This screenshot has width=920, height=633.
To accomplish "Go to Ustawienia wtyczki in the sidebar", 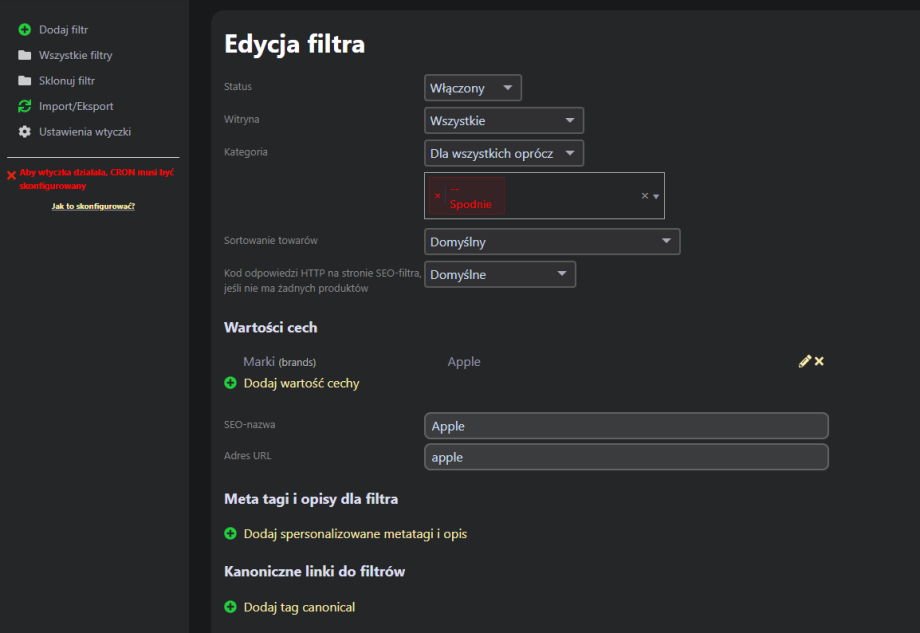I will 84,132.
